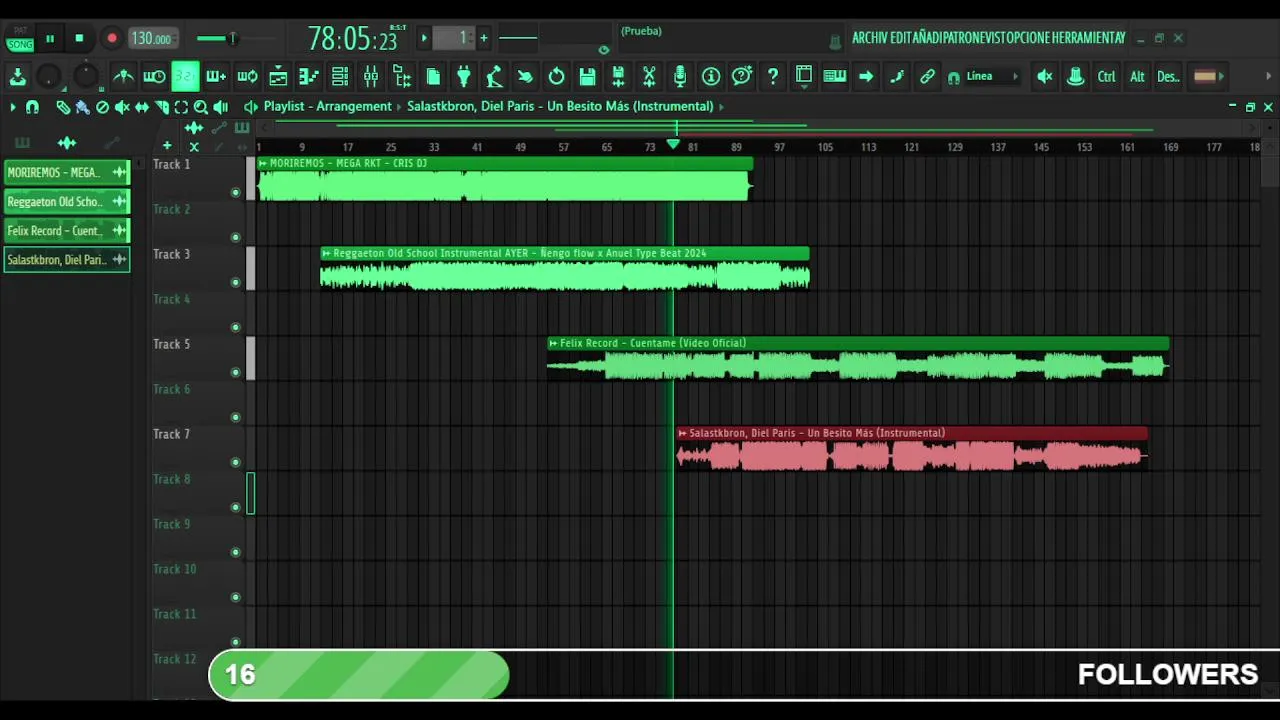Click the tempo field showing 130.000
This screenshot has height=720, width=1280.
click(152, 38)
